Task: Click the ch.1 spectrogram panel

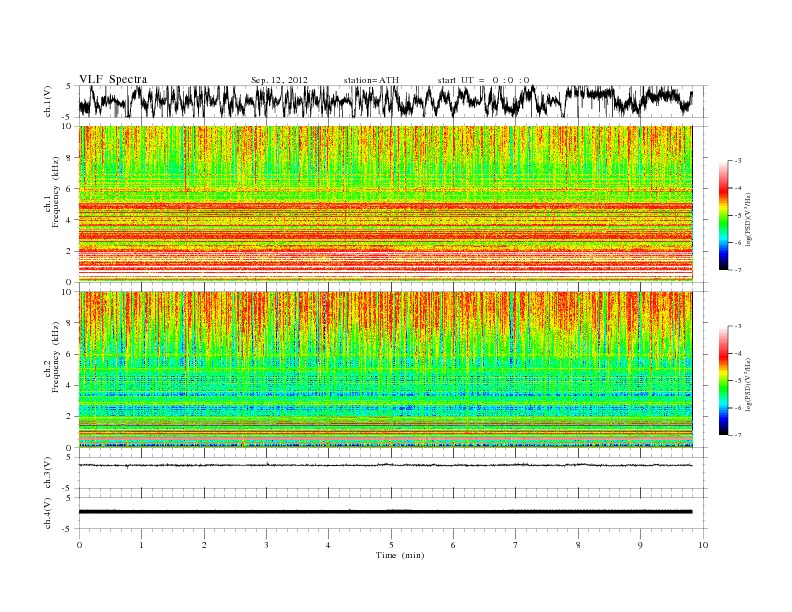Action: [385, 203]
